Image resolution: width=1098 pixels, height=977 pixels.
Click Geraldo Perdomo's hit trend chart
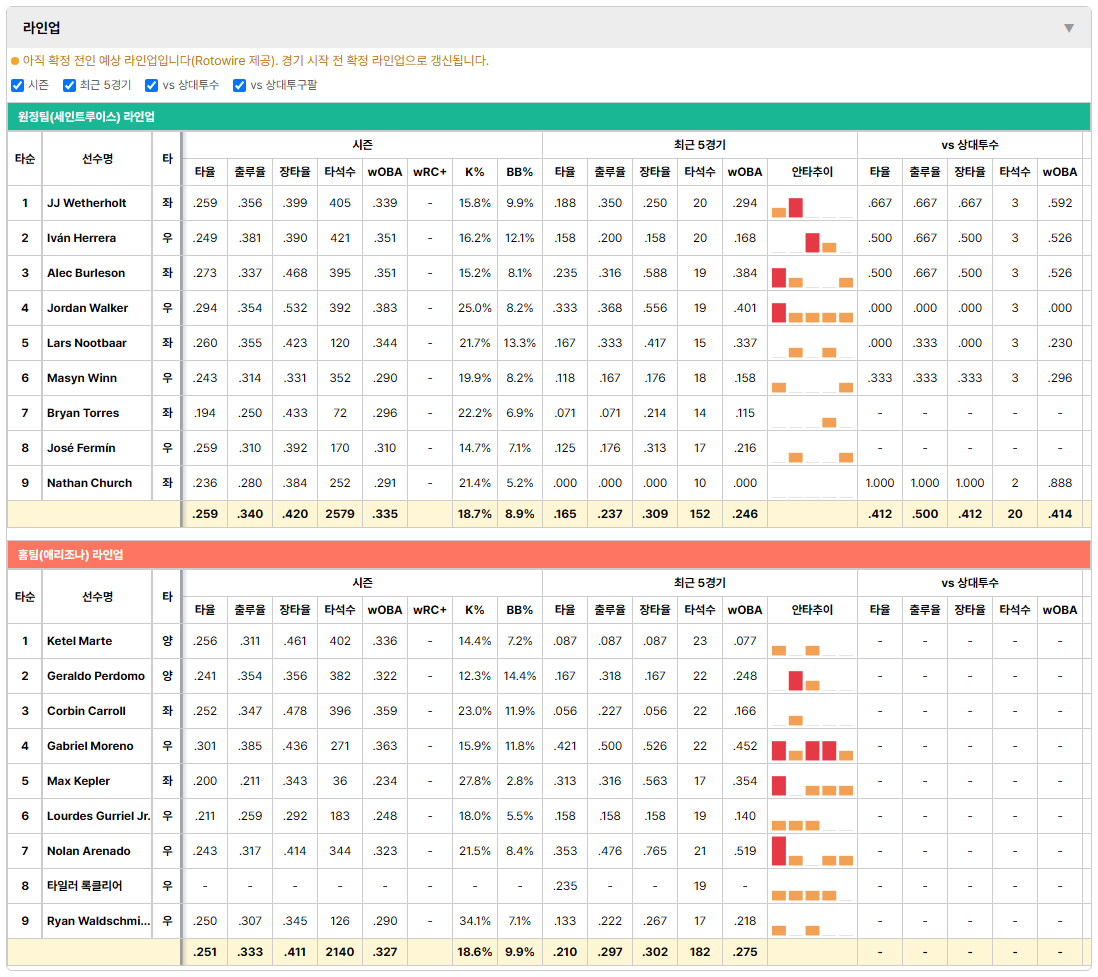812,677
